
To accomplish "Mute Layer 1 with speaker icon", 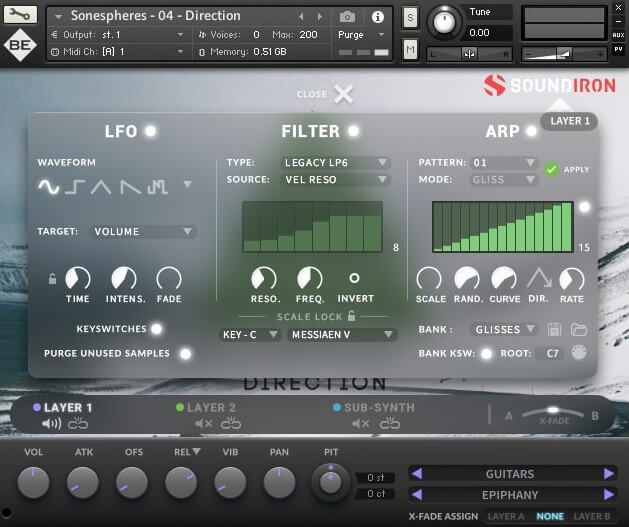I will 51,424.
